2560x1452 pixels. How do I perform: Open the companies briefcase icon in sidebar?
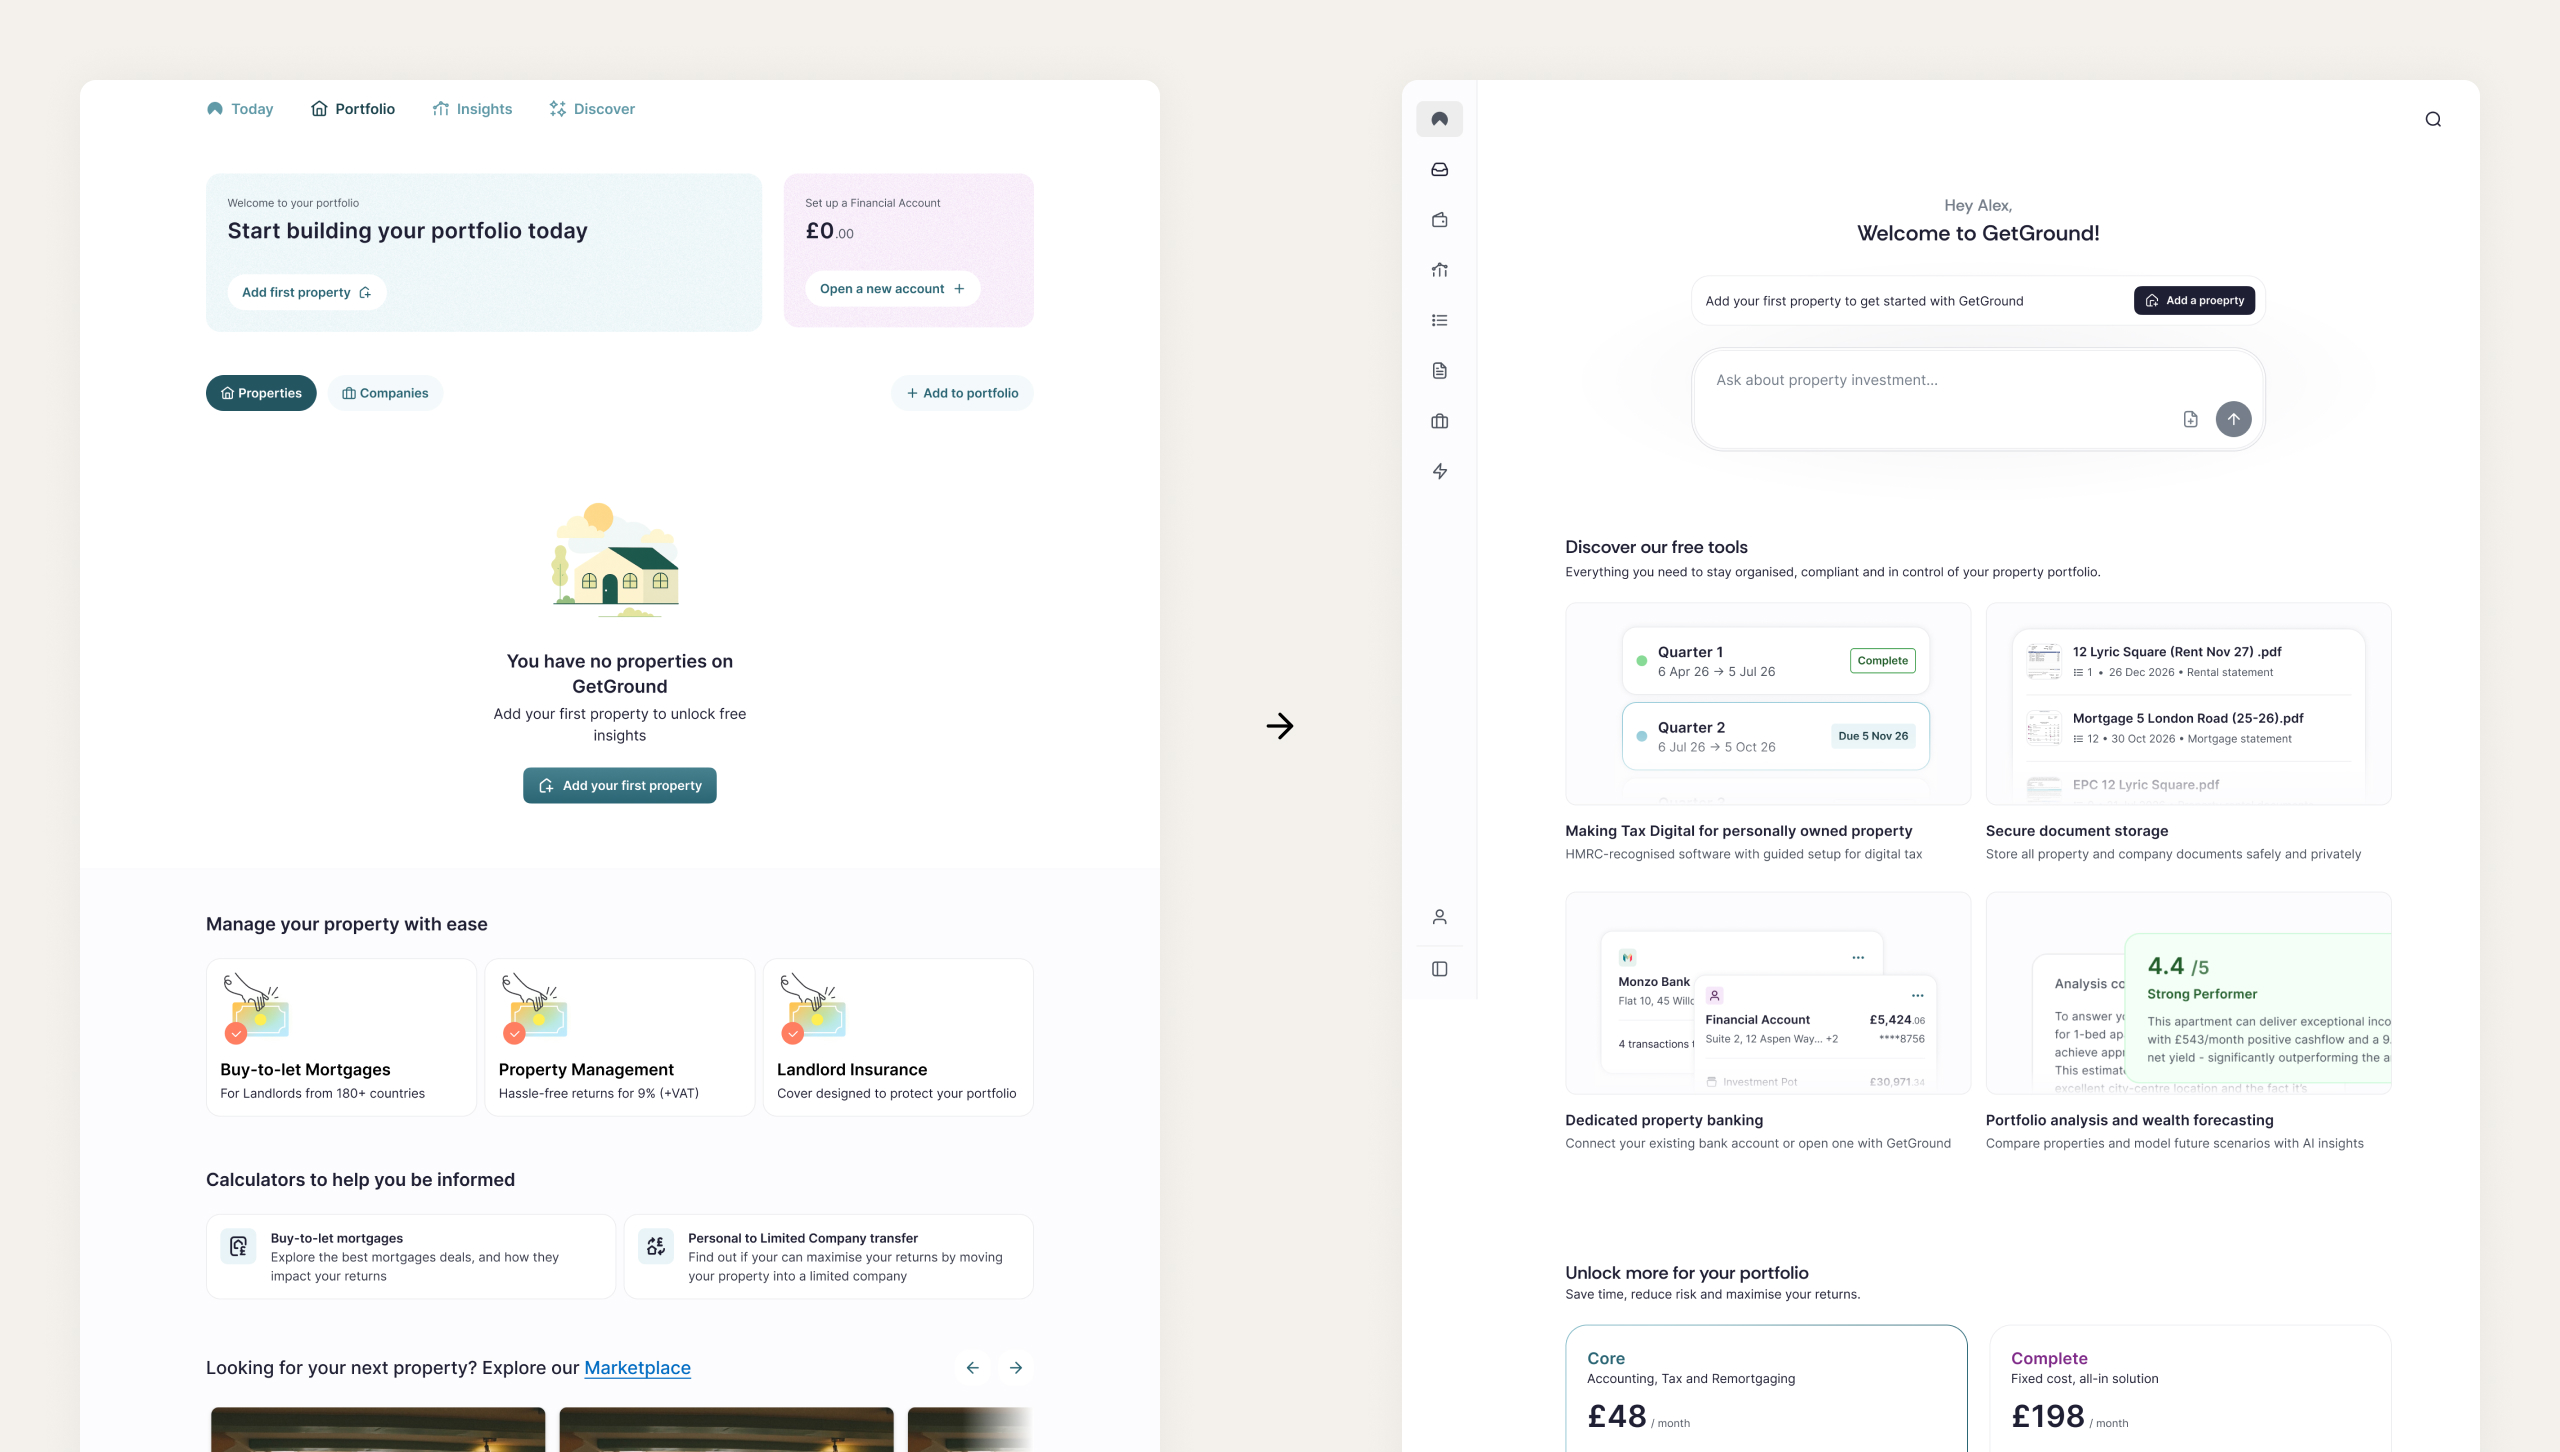click(x=1440, y=421)
